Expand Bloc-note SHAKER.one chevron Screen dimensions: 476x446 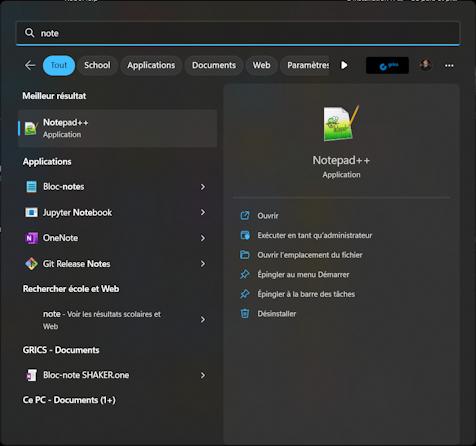coord(203,375)
